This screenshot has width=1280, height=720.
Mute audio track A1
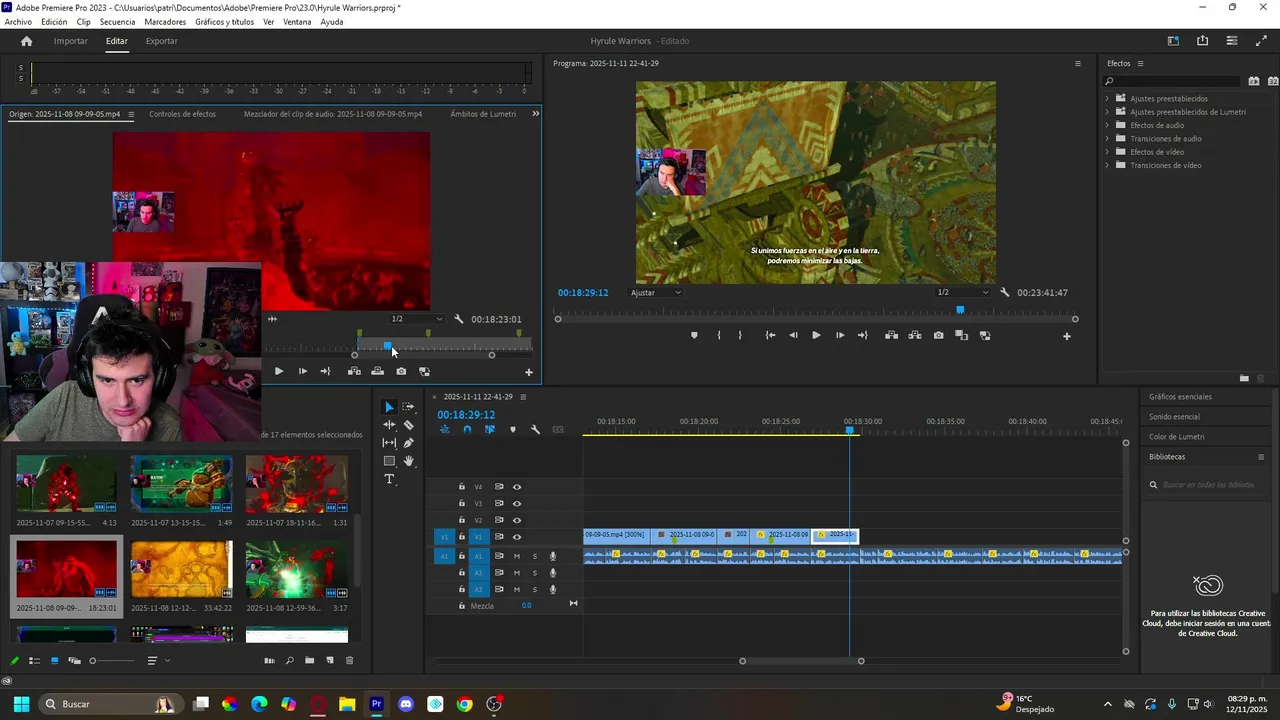[x=517, y=556]
